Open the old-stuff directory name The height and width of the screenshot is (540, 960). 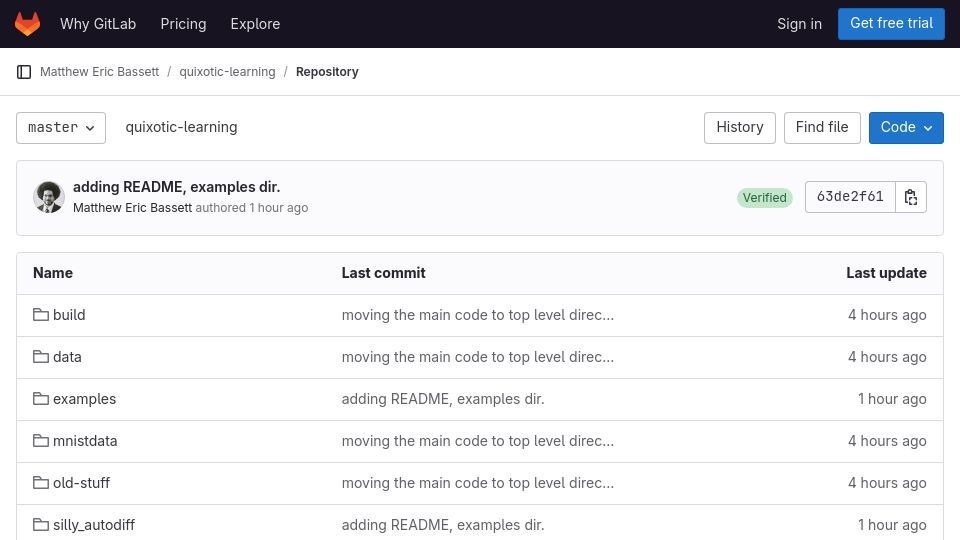[x=81, y=483]
